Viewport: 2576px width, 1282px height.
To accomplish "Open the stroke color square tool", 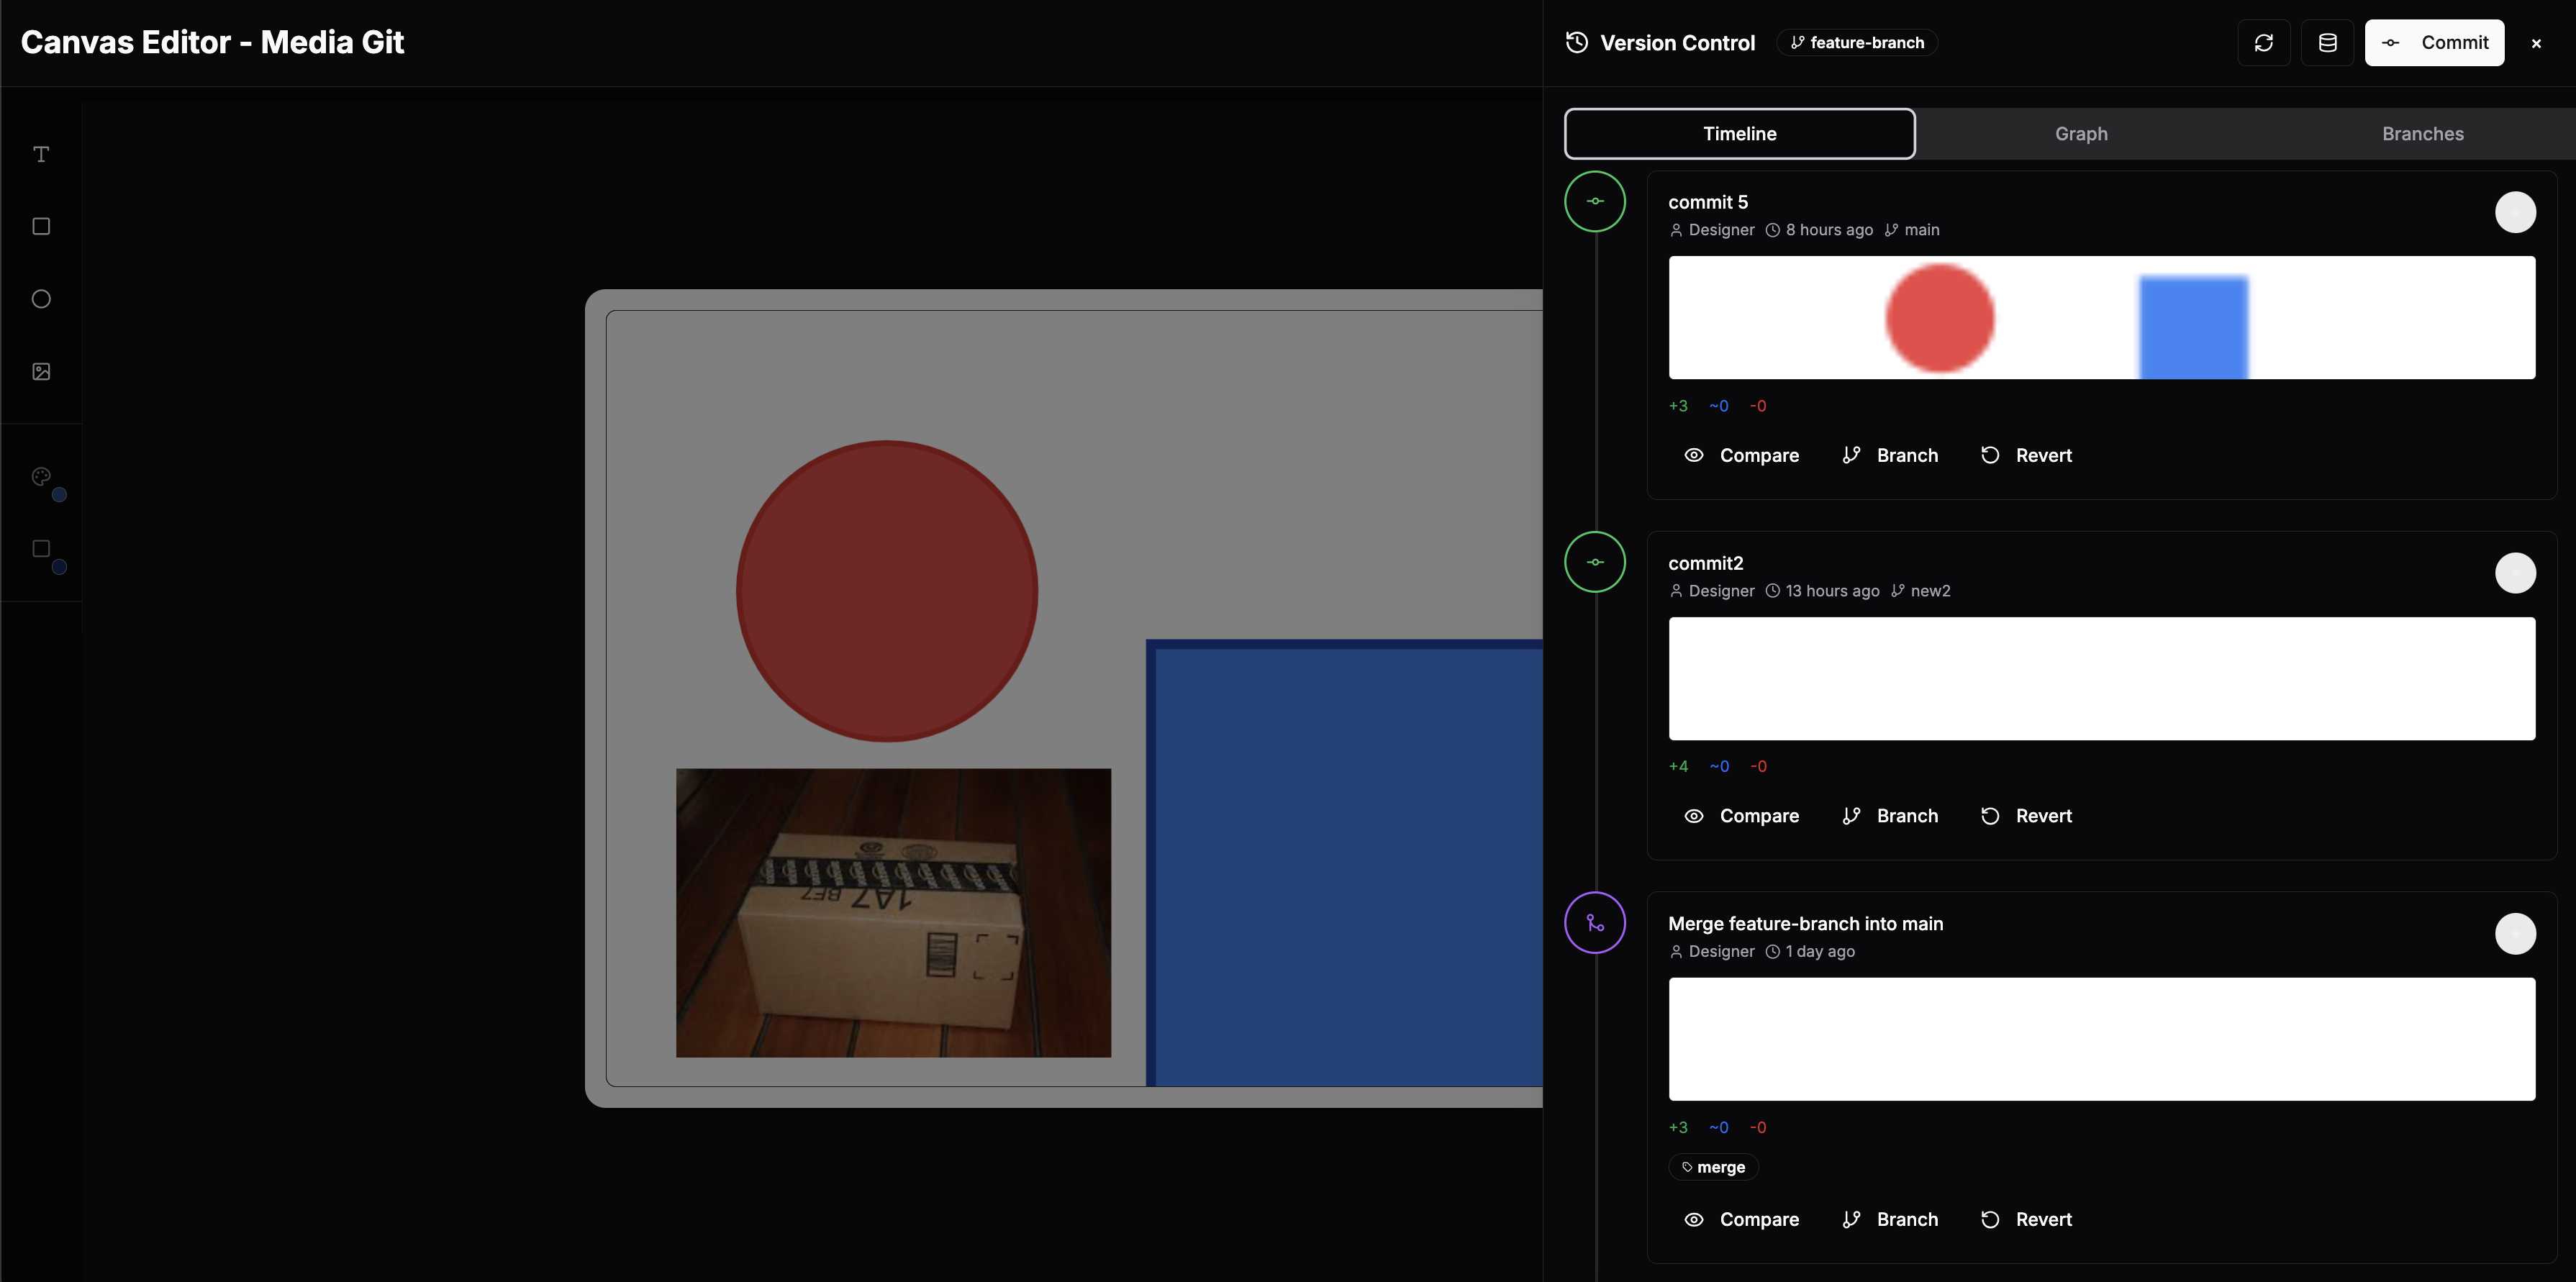I will [41, 549].
